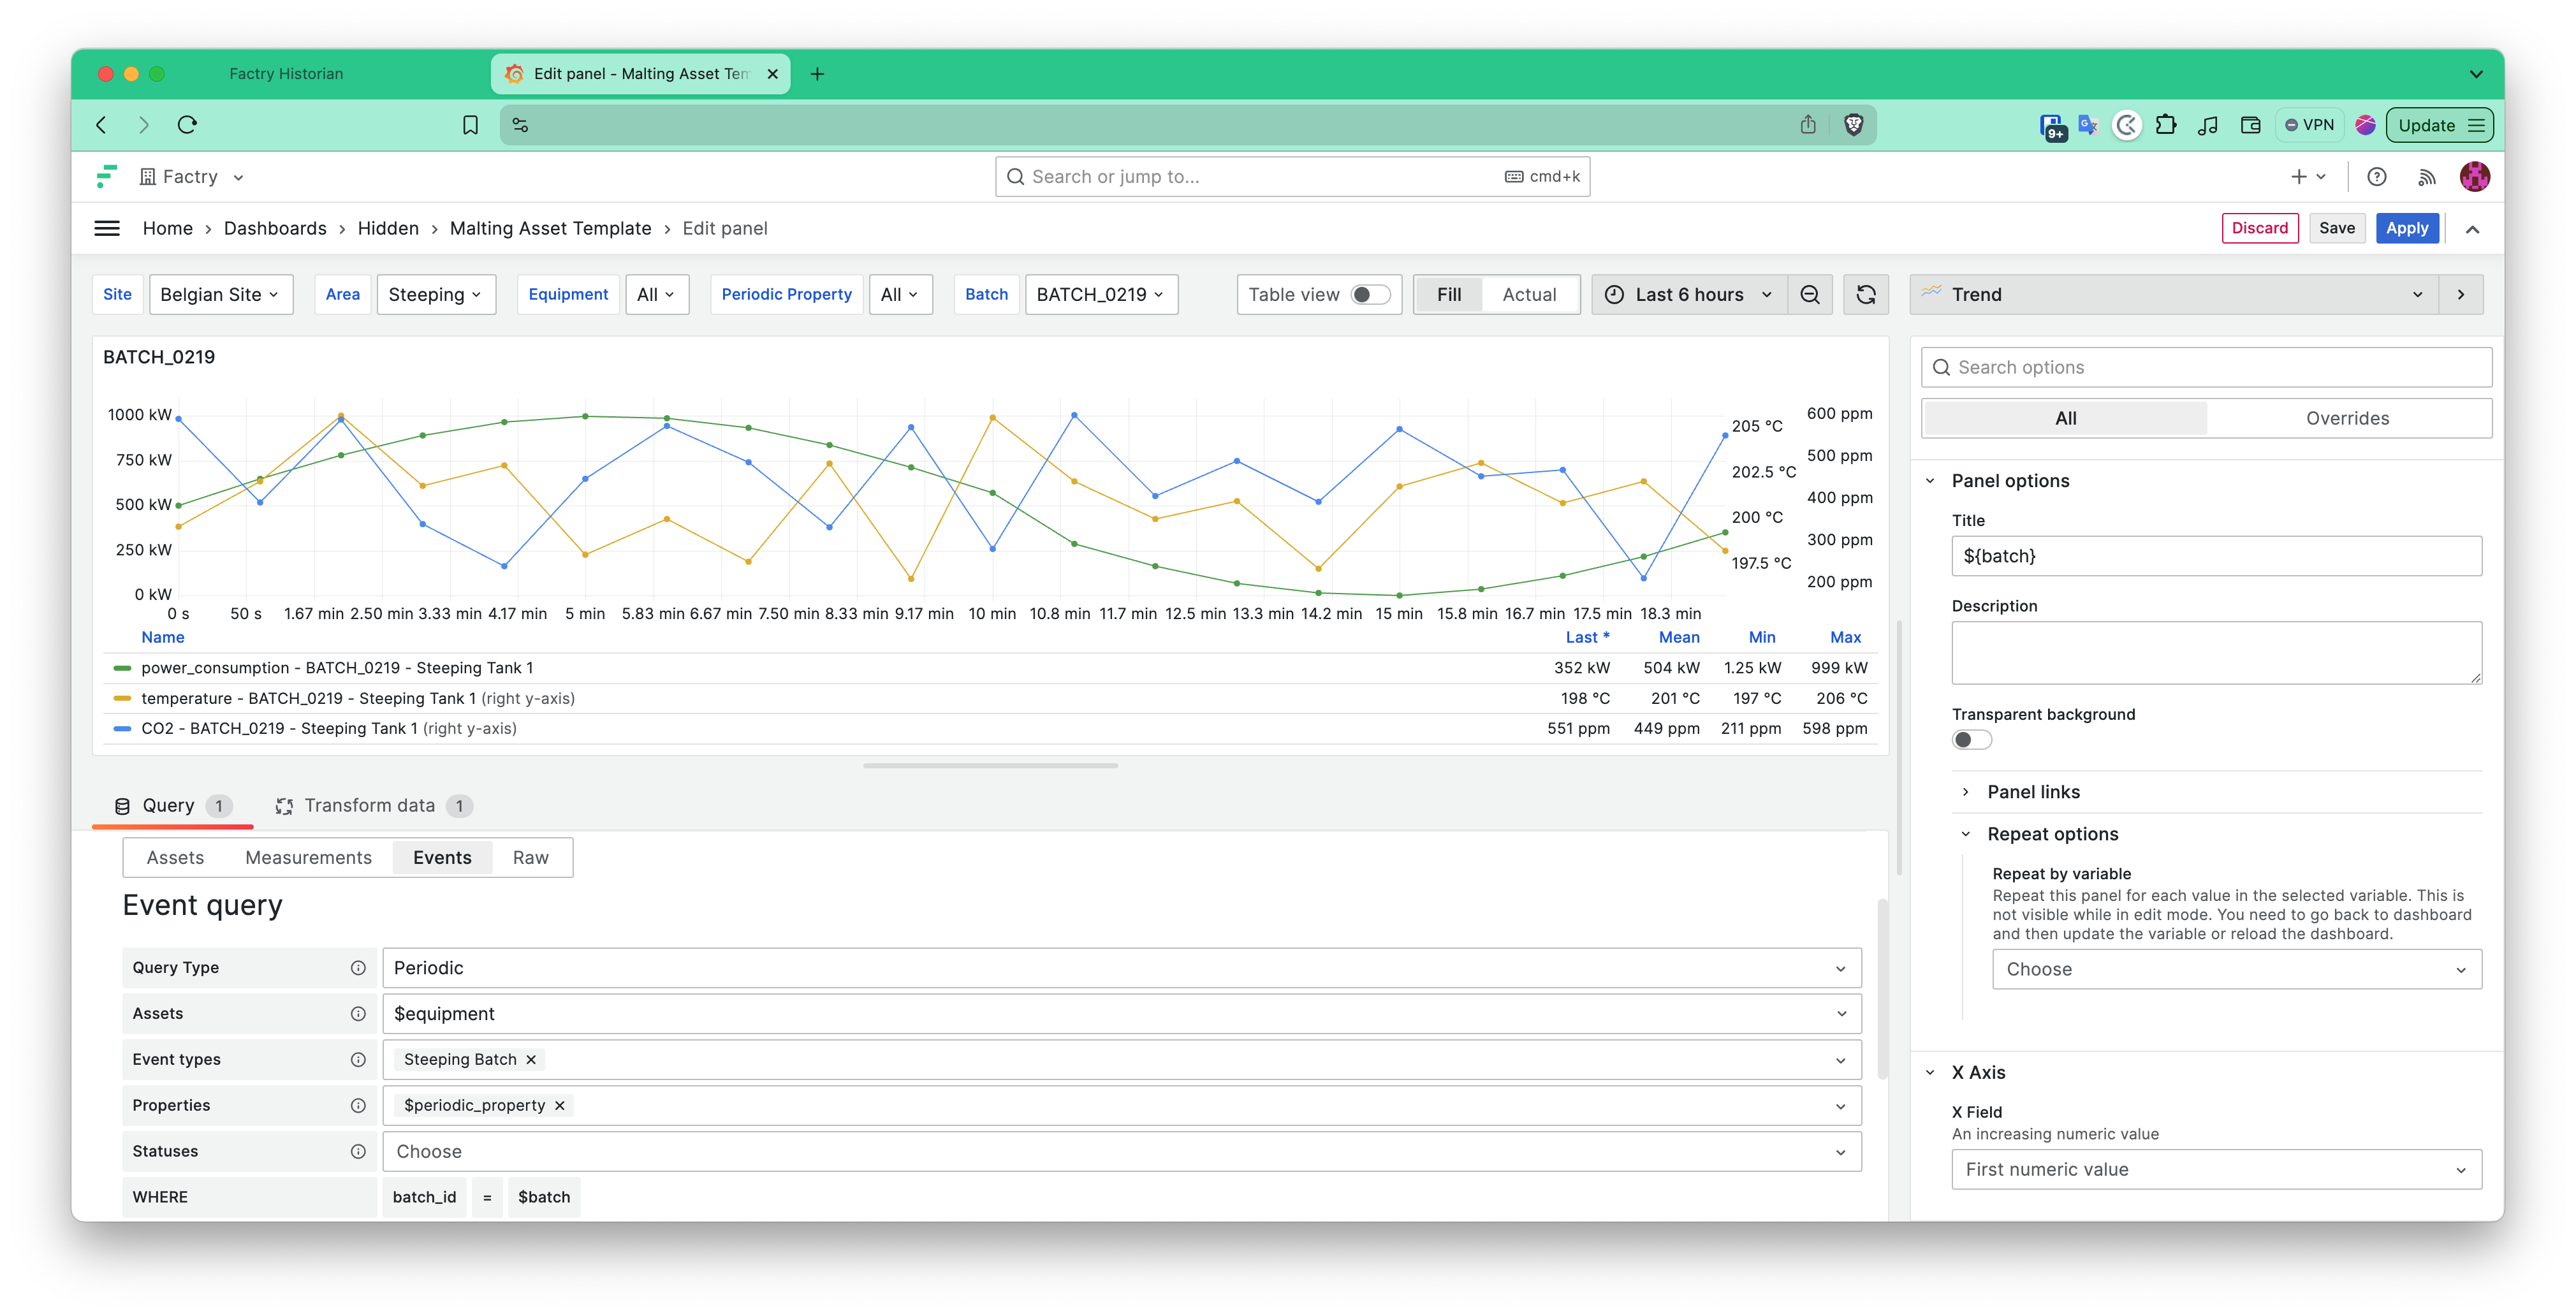Open the user profile avatar

(x=2474, y=176)
